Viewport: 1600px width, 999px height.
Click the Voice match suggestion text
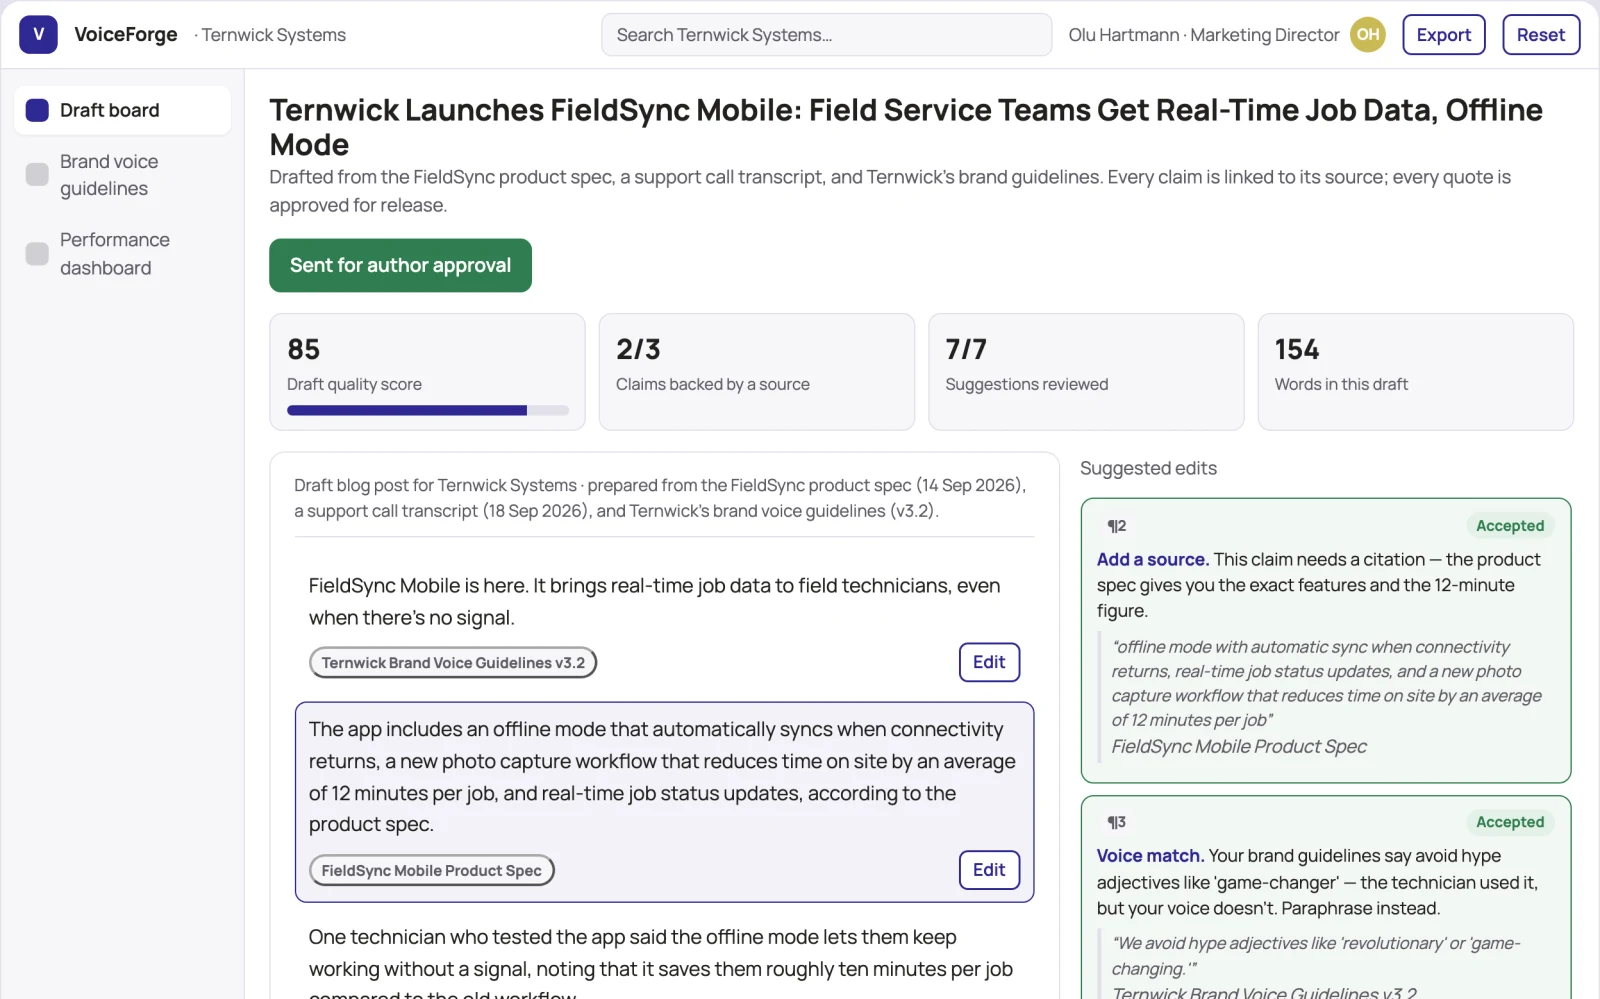coord(1318,882)
